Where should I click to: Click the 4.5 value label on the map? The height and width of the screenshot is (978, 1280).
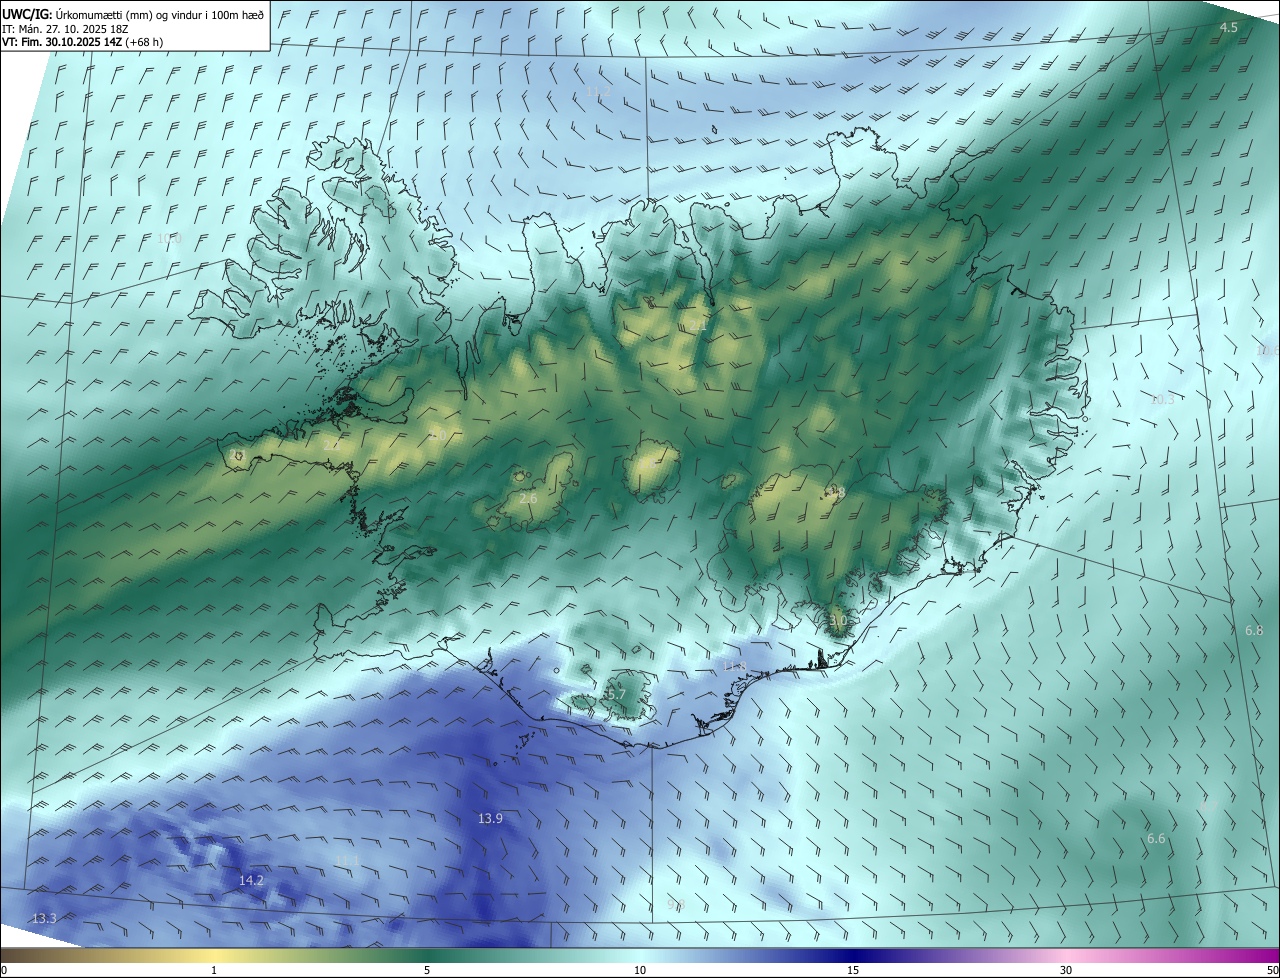tap(1229, 28)
